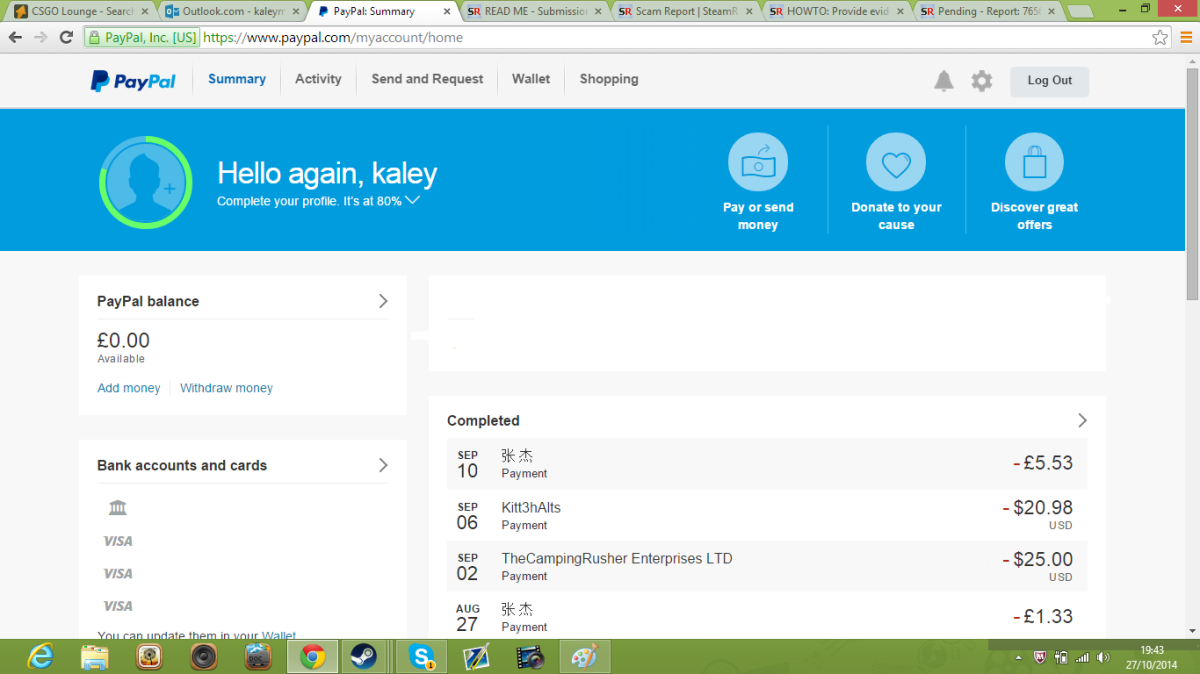
Task: Click the Add money link
Action: point(128,388)
